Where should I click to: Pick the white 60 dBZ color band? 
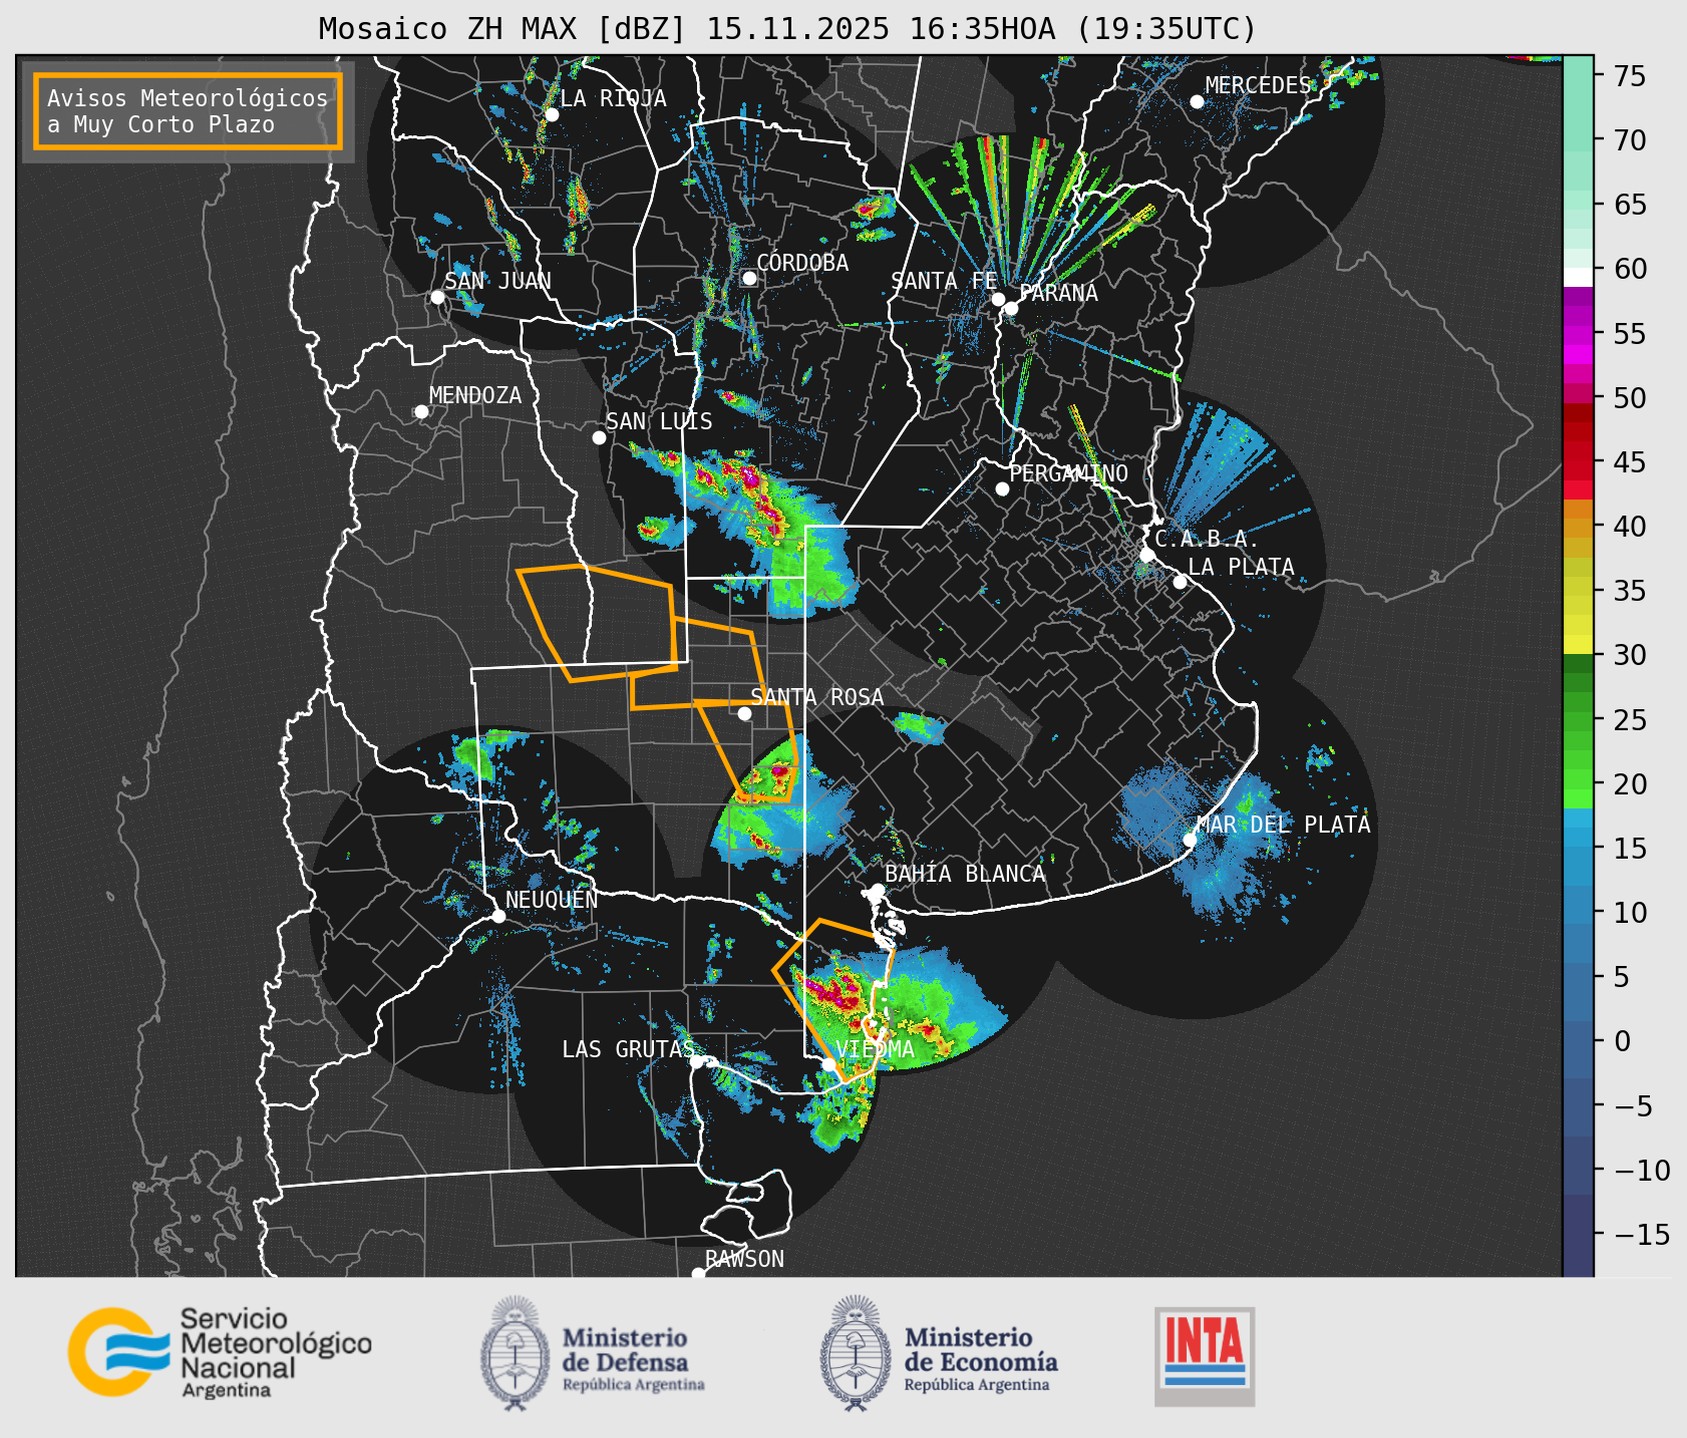(x=1578, y=277)
